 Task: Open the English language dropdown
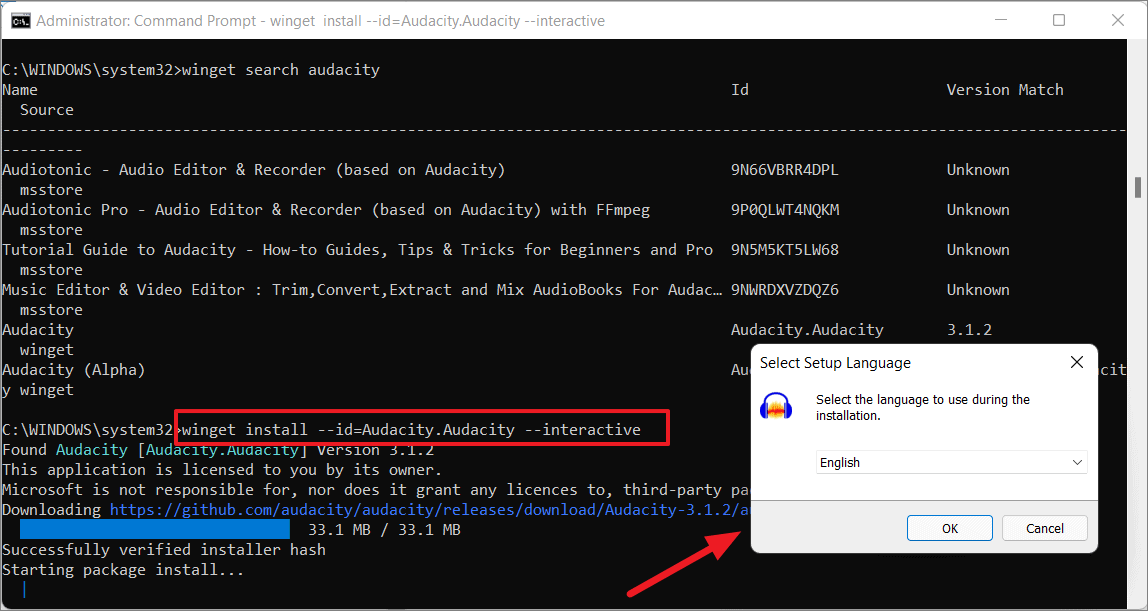point(951,462)
